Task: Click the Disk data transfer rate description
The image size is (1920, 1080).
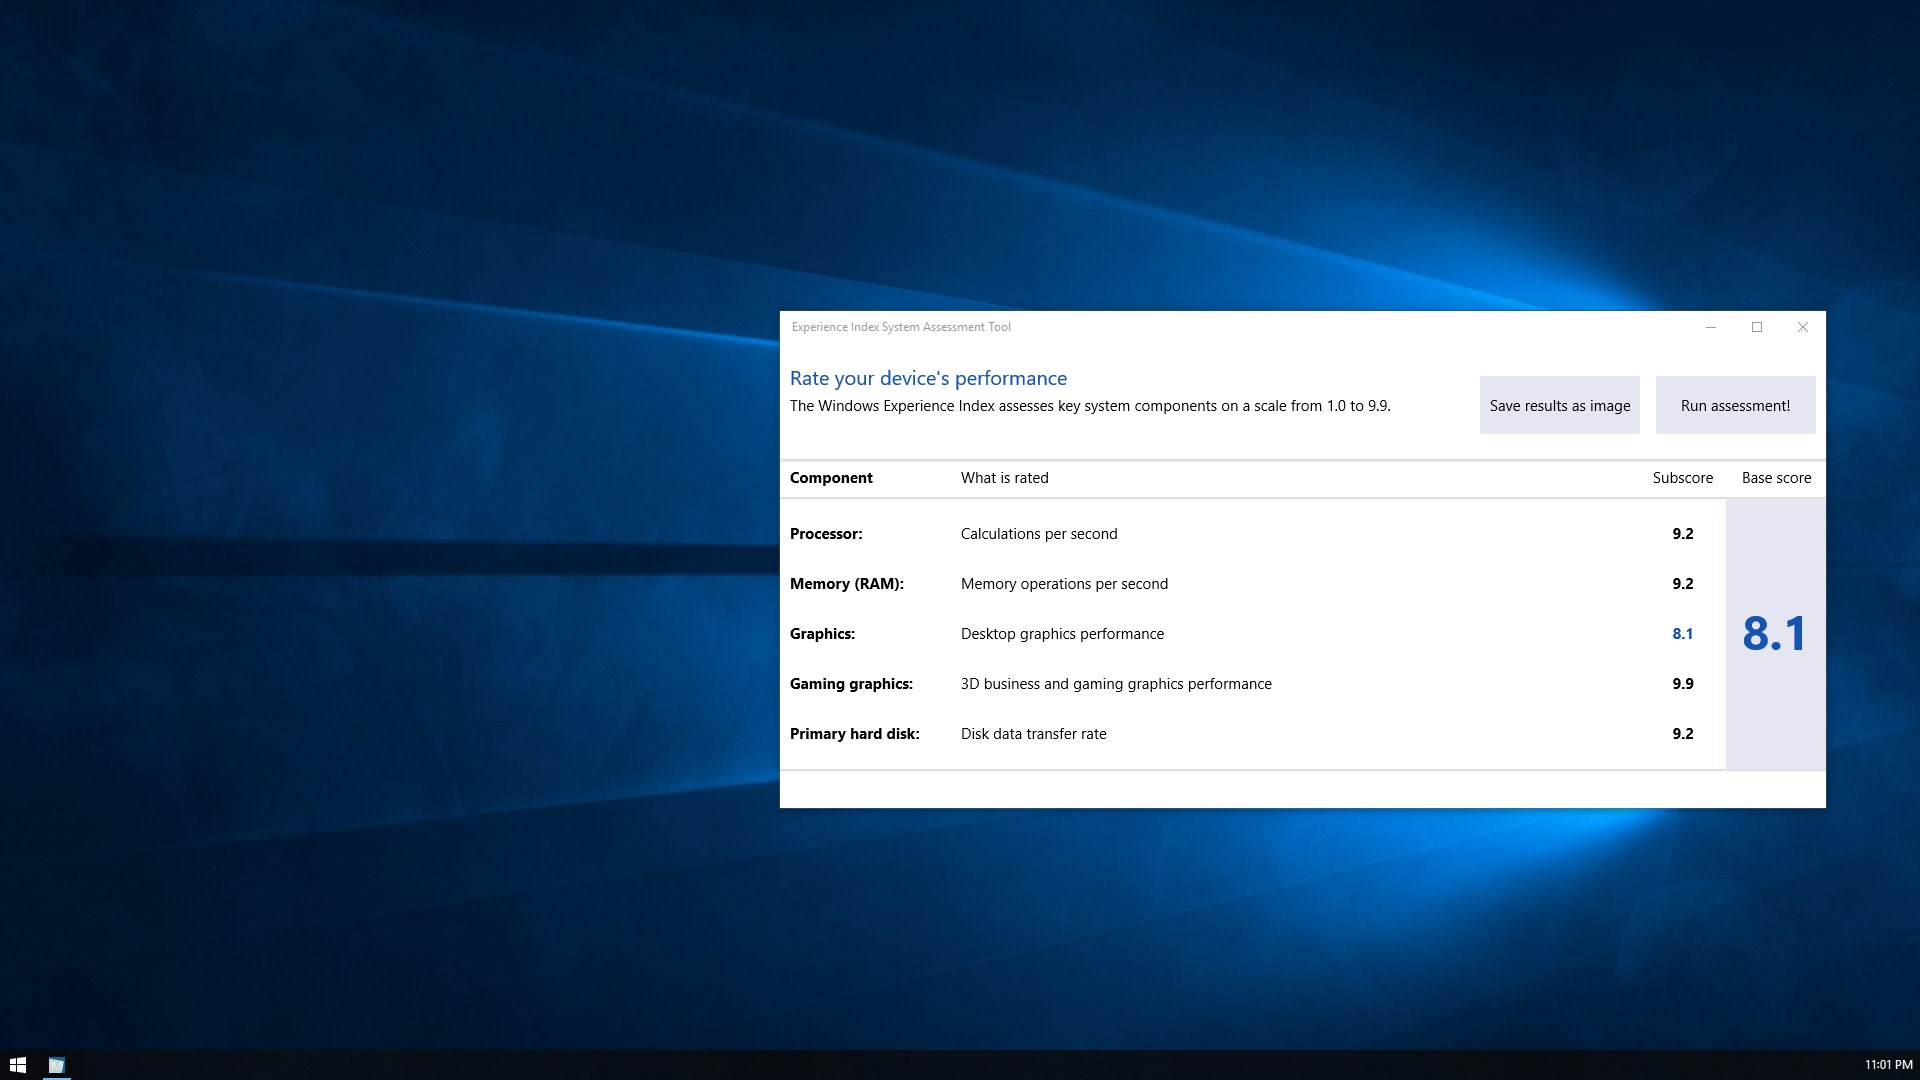Action: pyautogui.click(x=1034, y=734)
